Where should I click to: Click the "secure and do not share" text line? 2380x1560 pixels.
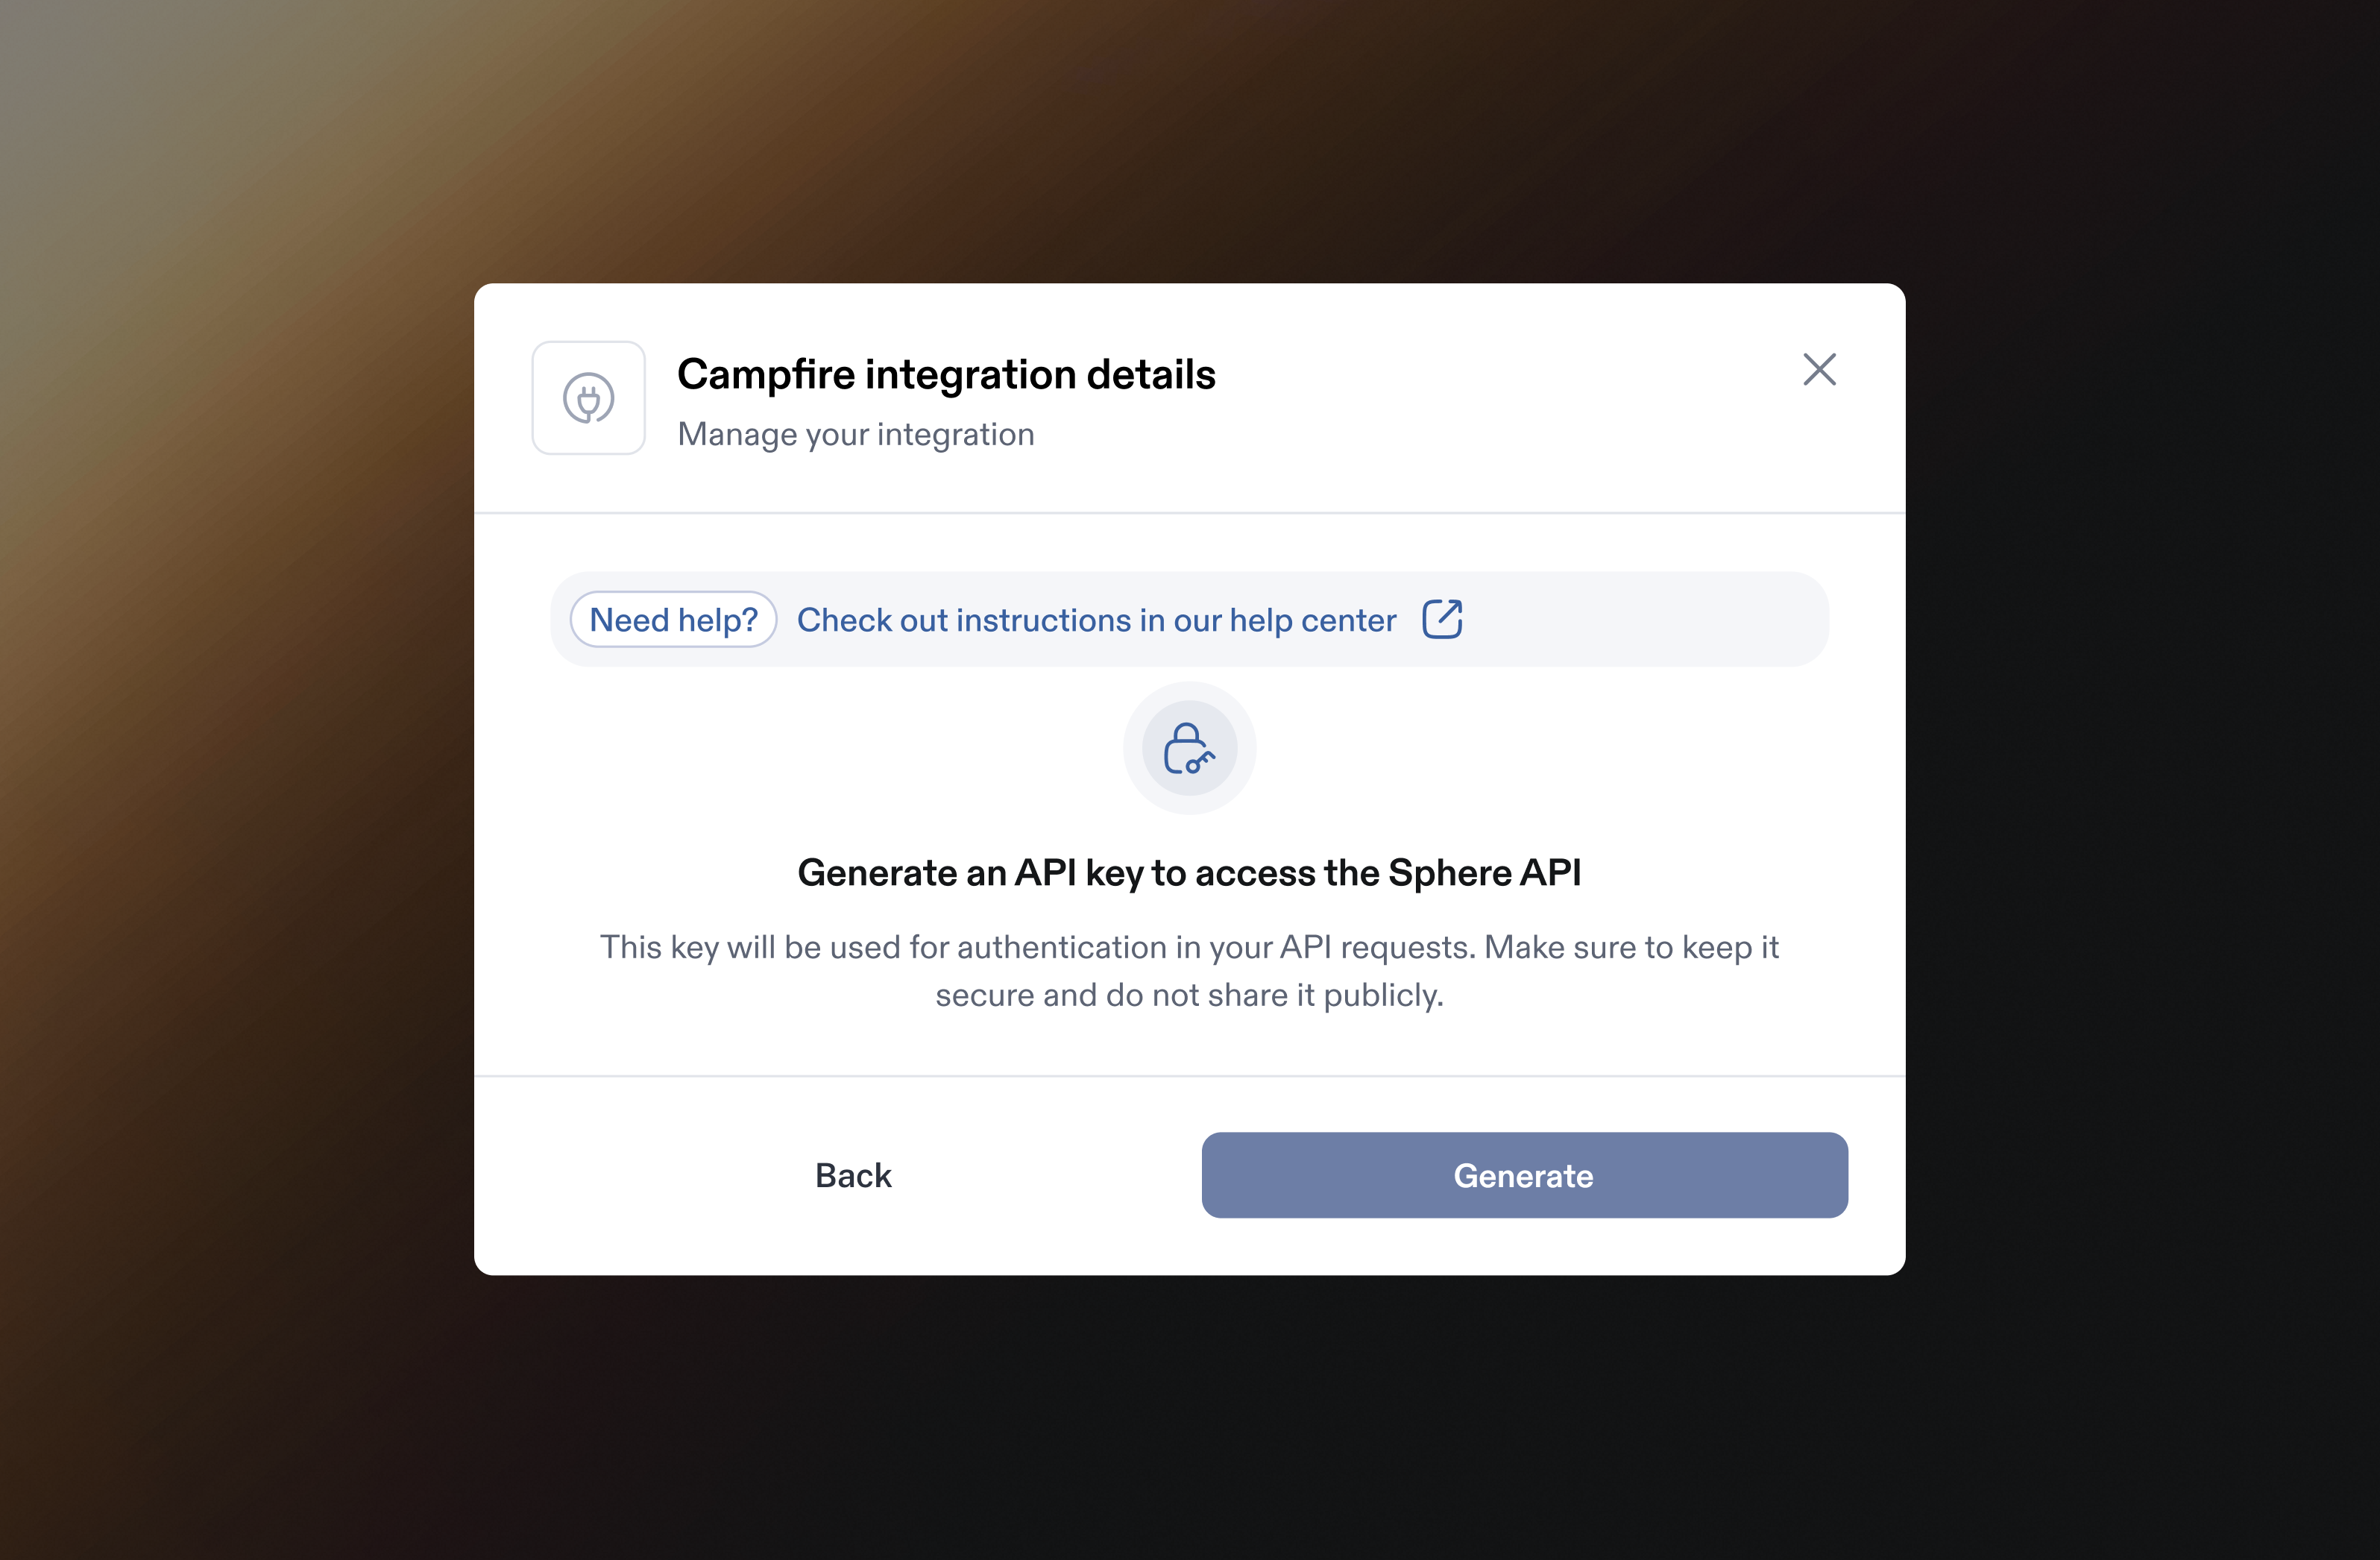[1189, 996]
